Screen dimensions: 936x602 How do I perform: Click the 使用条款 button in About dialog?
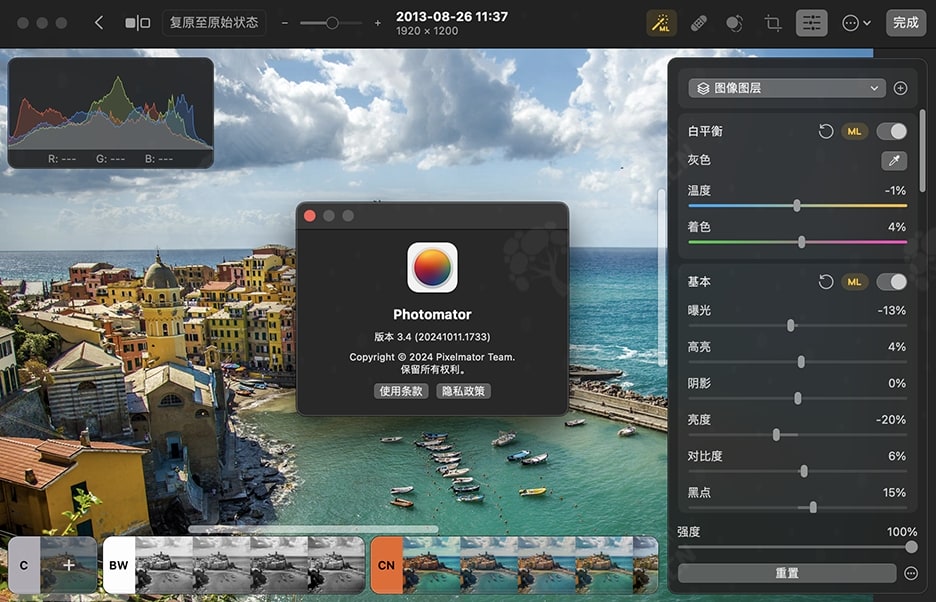[401, 391]
